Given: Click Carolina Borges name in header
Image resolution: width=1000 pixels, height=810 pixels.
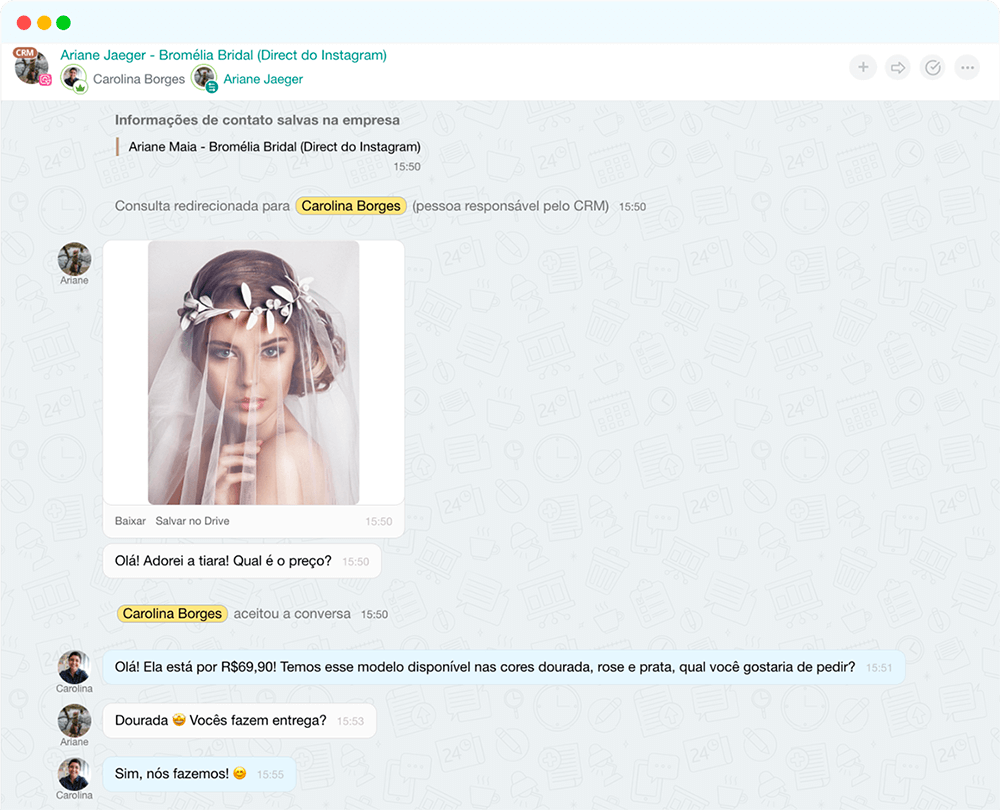Looking at the screenshot, I should click(x=138, y=79).
